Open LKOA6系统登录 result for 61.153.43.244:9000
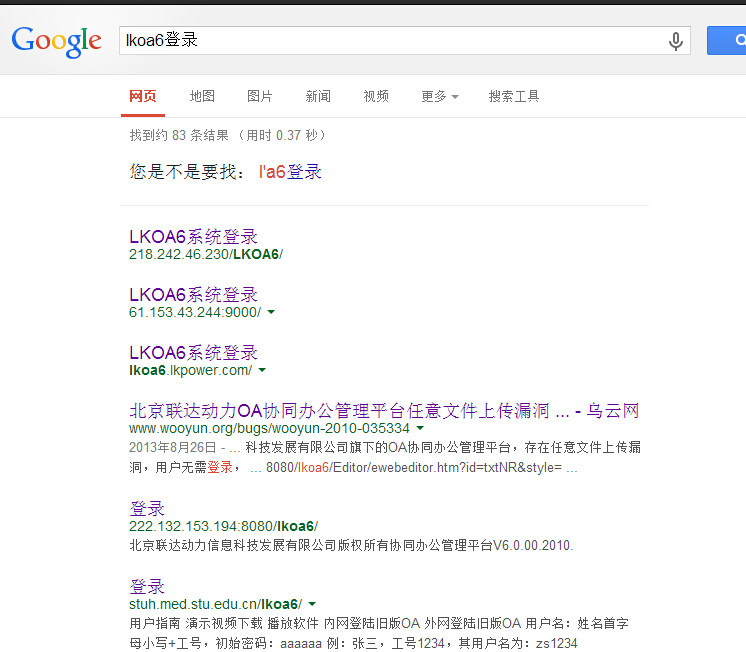The image size is (746, 652). point(193,295)
